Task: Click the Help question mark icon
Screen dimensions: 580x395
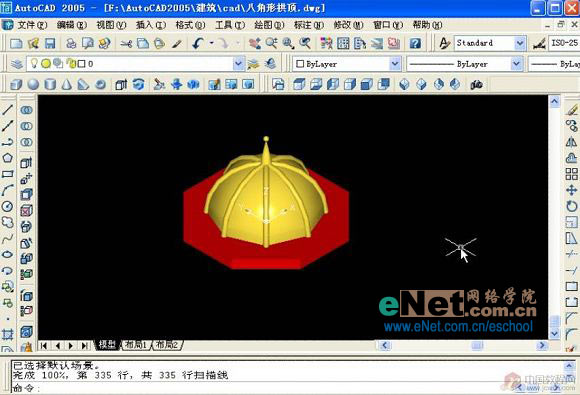Action: pyautogui.click(x=415, y=44)
